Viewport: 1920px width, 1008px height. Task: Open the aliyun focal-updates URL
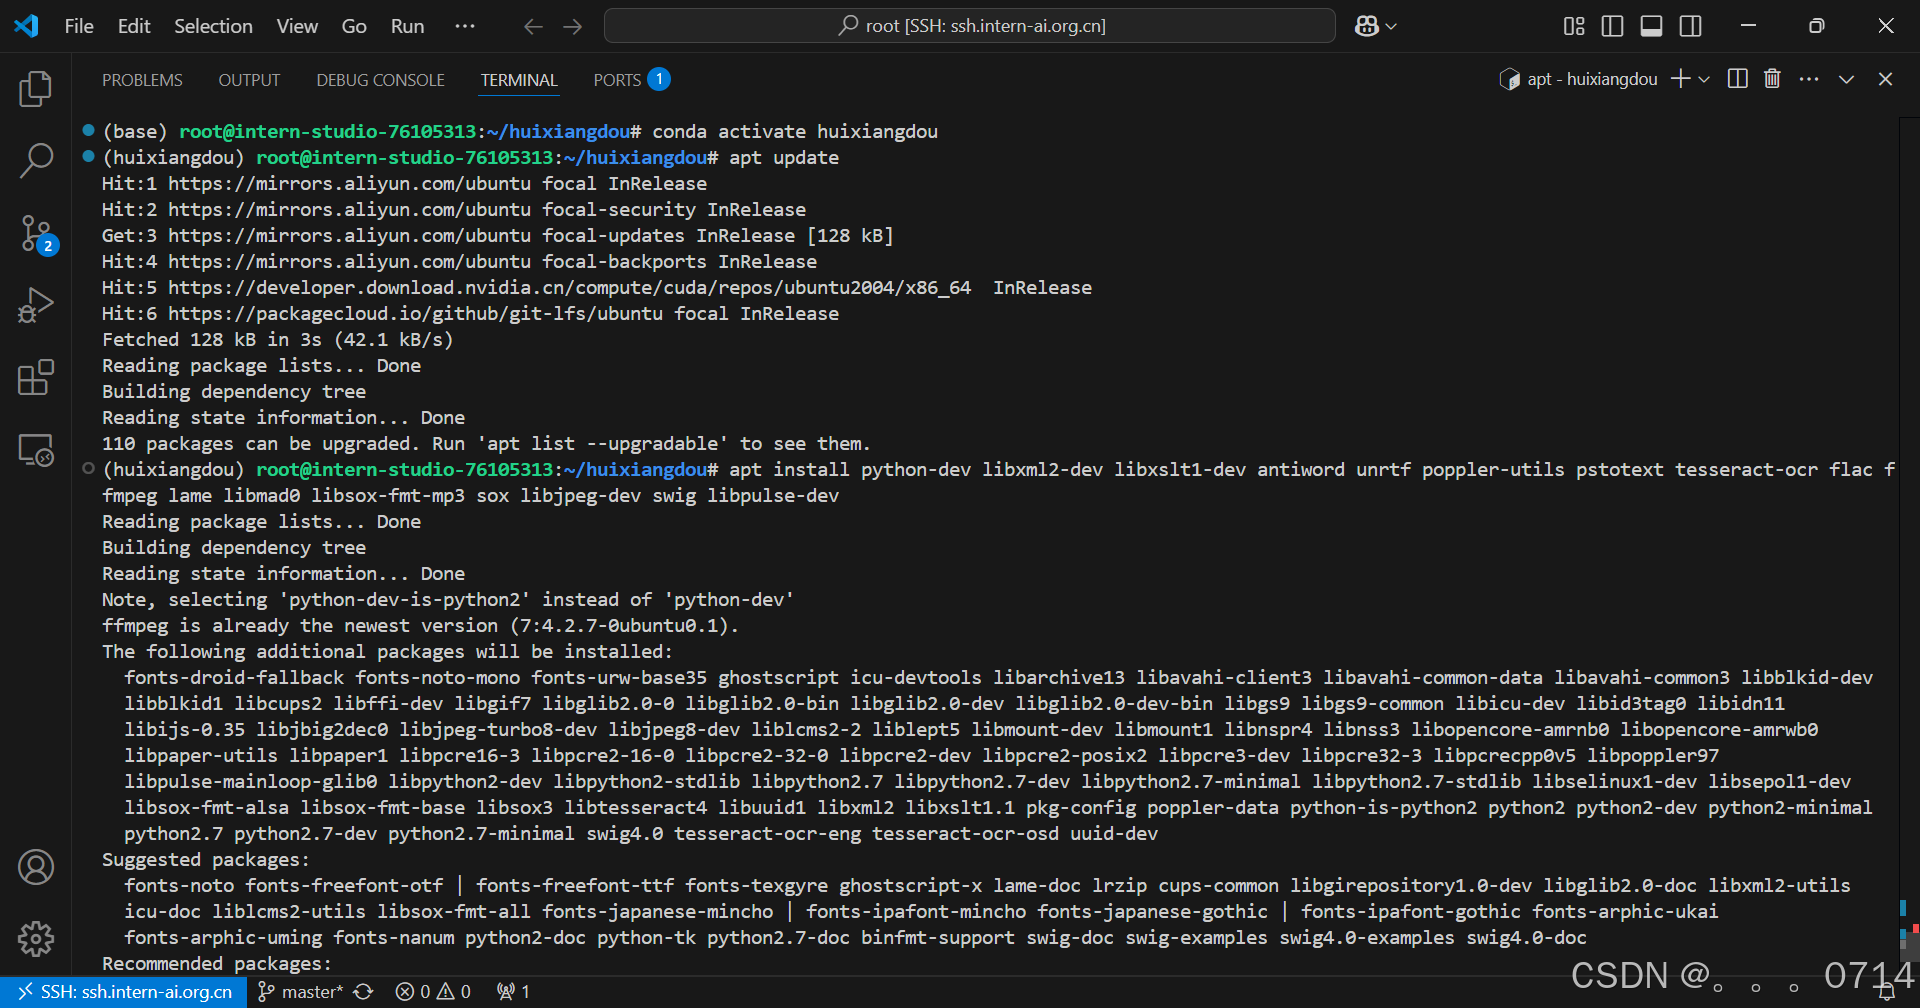click(349, 236)
